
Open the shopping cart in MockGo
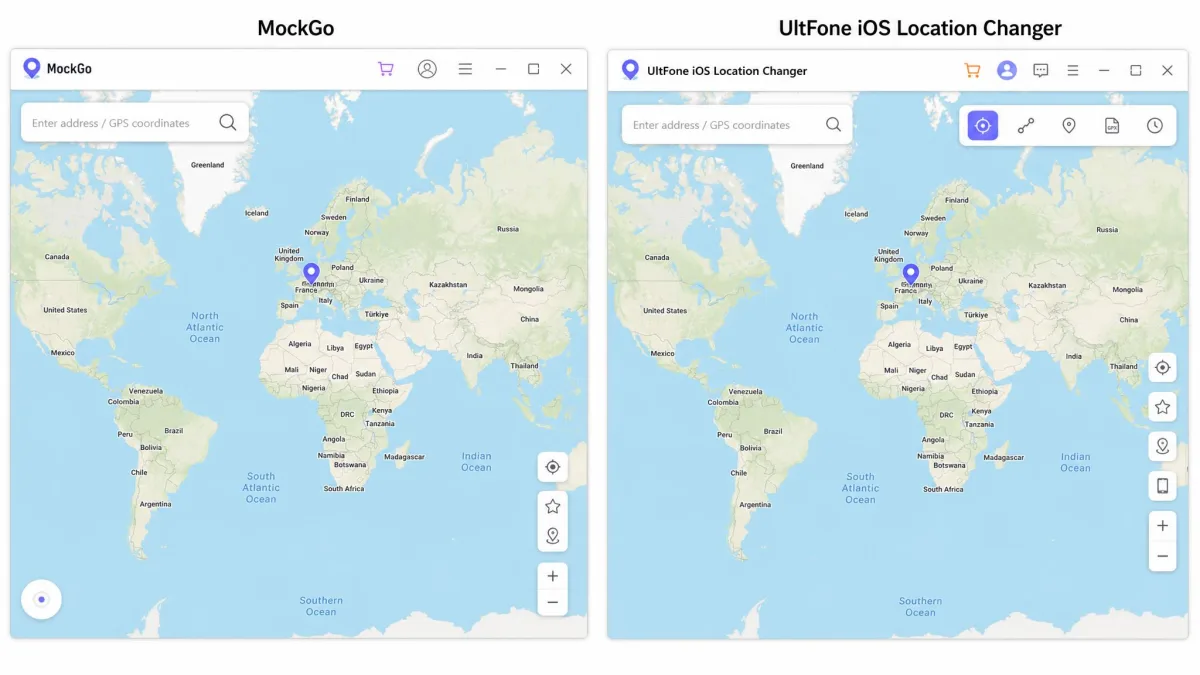tap(385, 69)
